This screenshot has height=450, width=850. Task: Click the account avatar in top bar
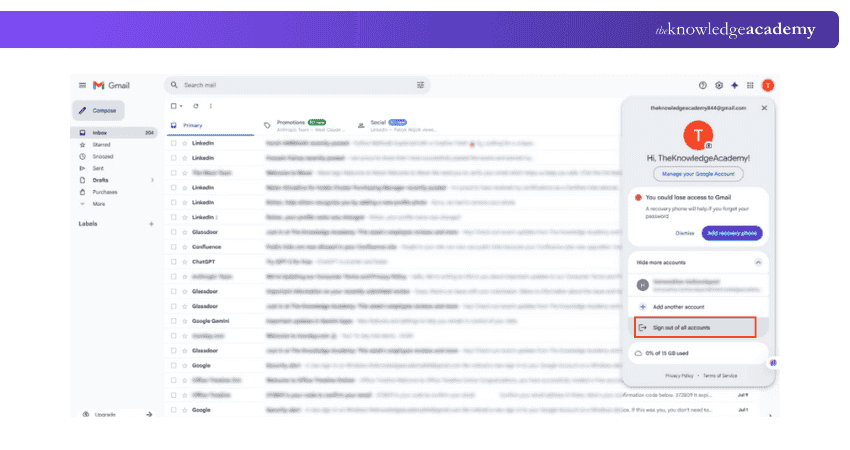point(768,85)
